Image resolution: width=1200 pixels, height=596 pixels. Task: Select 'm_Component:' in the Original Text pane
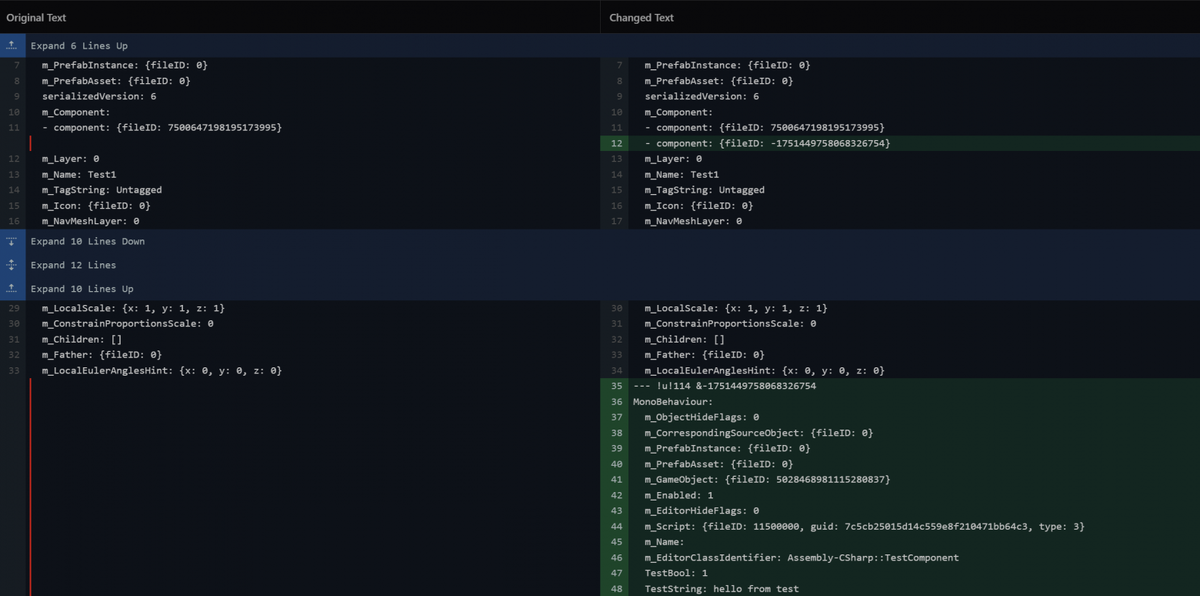[76, 112]
